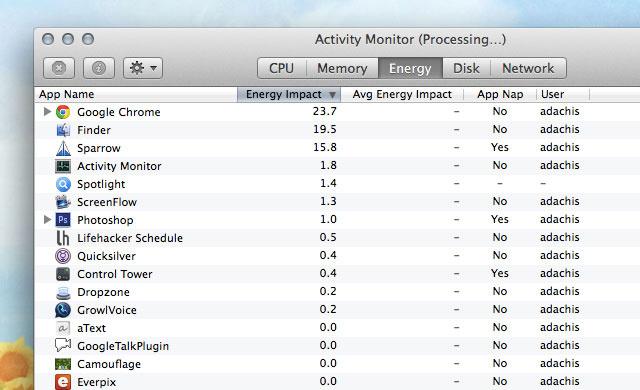Click the Photoshop Ps icon

63,220
